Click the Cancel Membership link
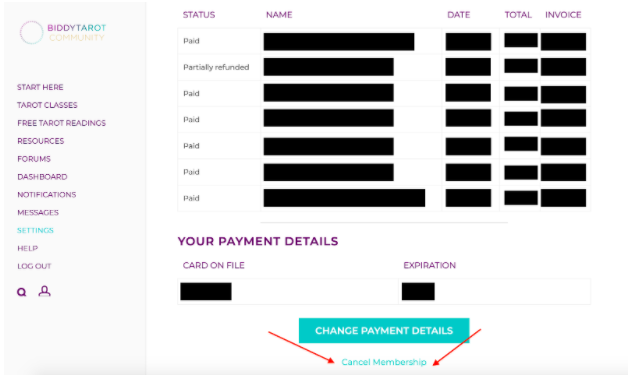The image size is (637, 379). [x=384, y=362]
